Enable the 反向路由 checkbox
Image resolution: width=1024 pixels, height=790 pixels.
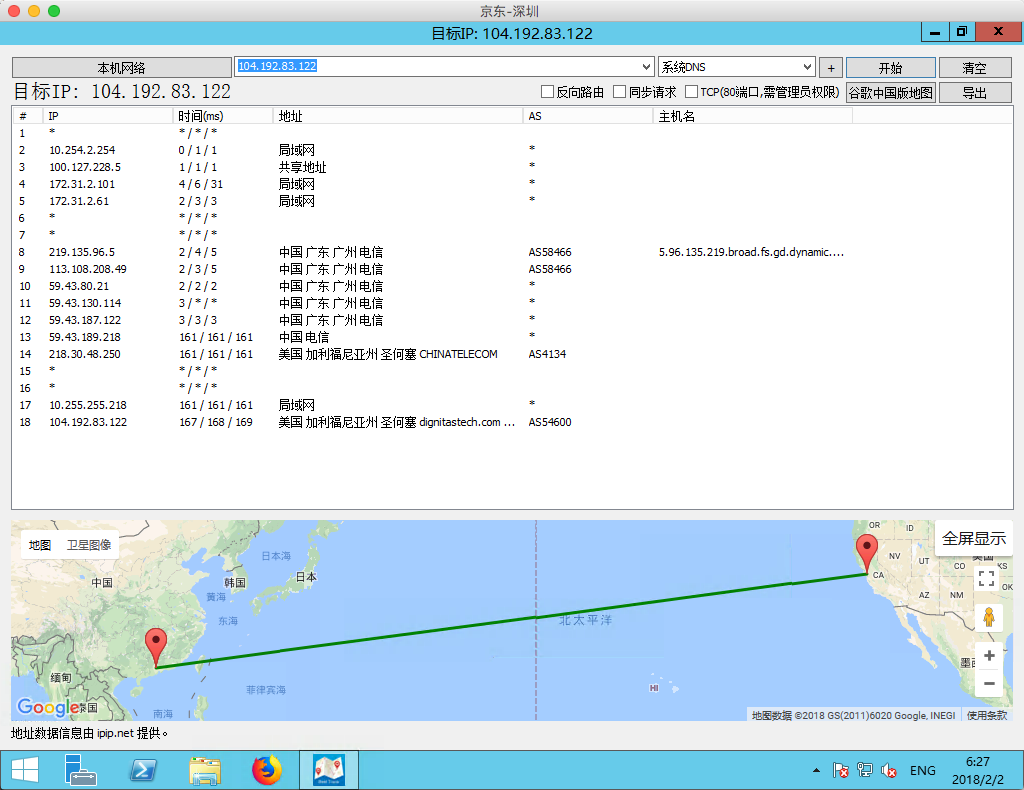(x=547, y=92)
